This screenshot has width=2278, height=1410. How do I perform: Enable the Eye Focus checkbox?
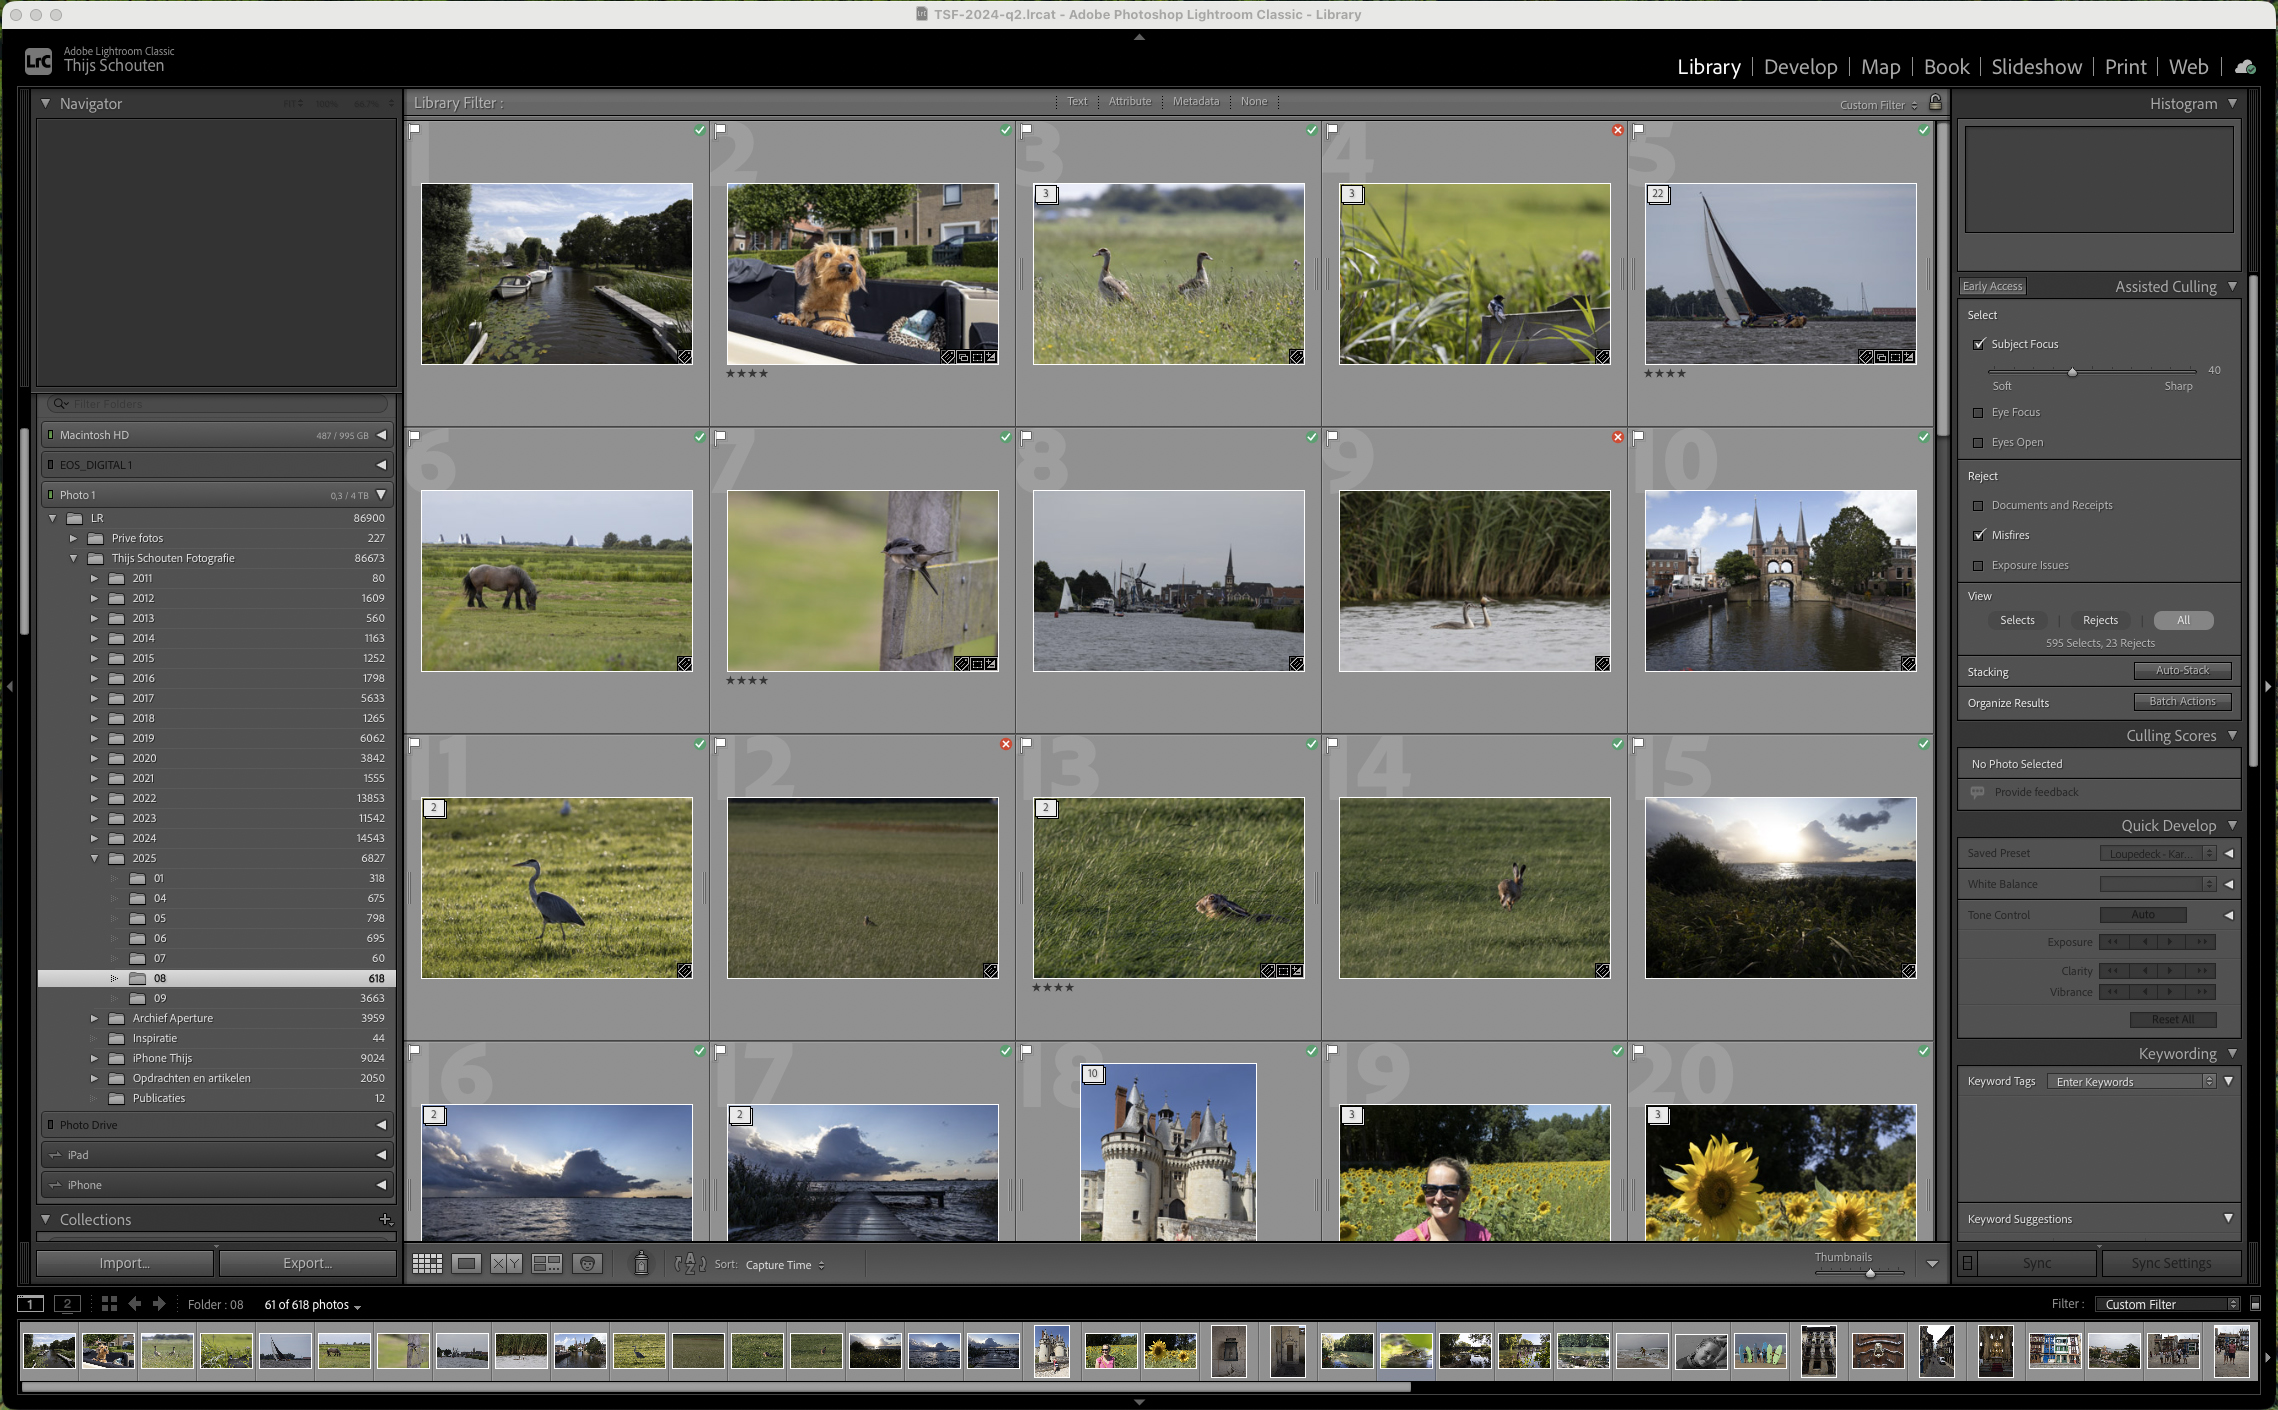(x=1978, y=412)
